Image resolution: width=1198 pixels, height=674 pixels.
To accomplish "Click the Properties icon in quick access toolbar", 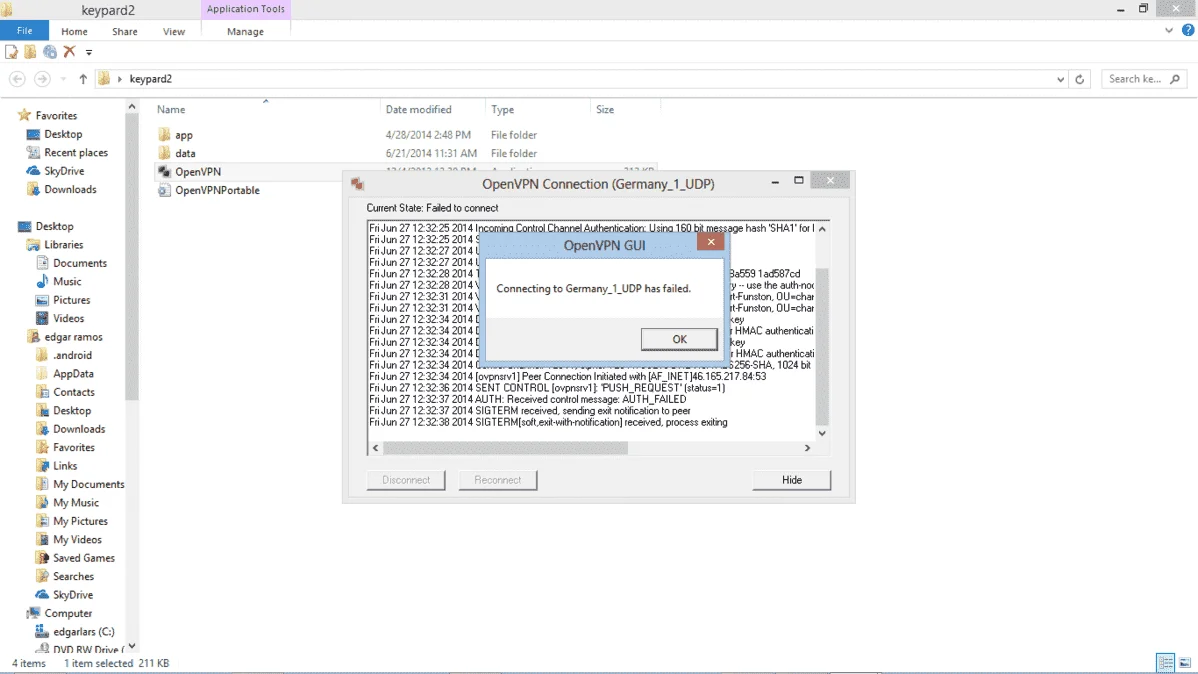I will (x=11, y=52).
